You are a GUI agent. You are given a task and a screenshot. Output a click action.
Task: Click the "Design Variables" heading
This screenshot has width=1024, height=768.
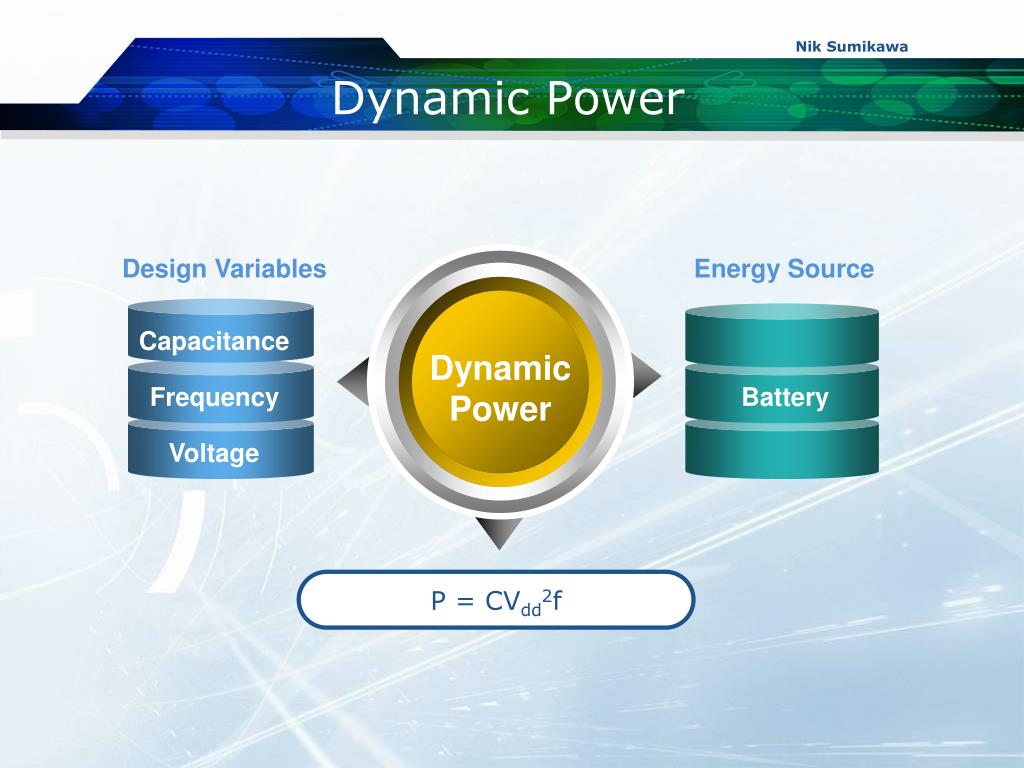coord(224,268)
